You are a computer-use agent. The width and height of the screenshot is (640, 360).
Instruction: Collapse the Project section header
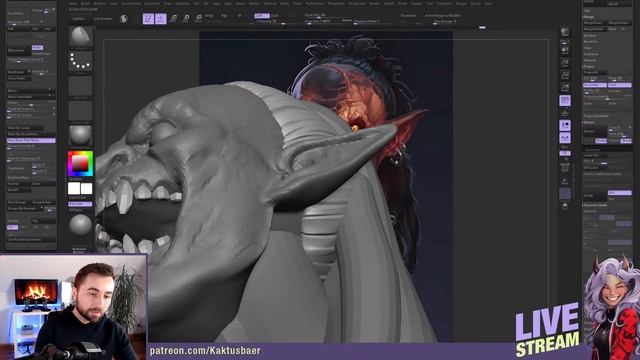(589, 67)
